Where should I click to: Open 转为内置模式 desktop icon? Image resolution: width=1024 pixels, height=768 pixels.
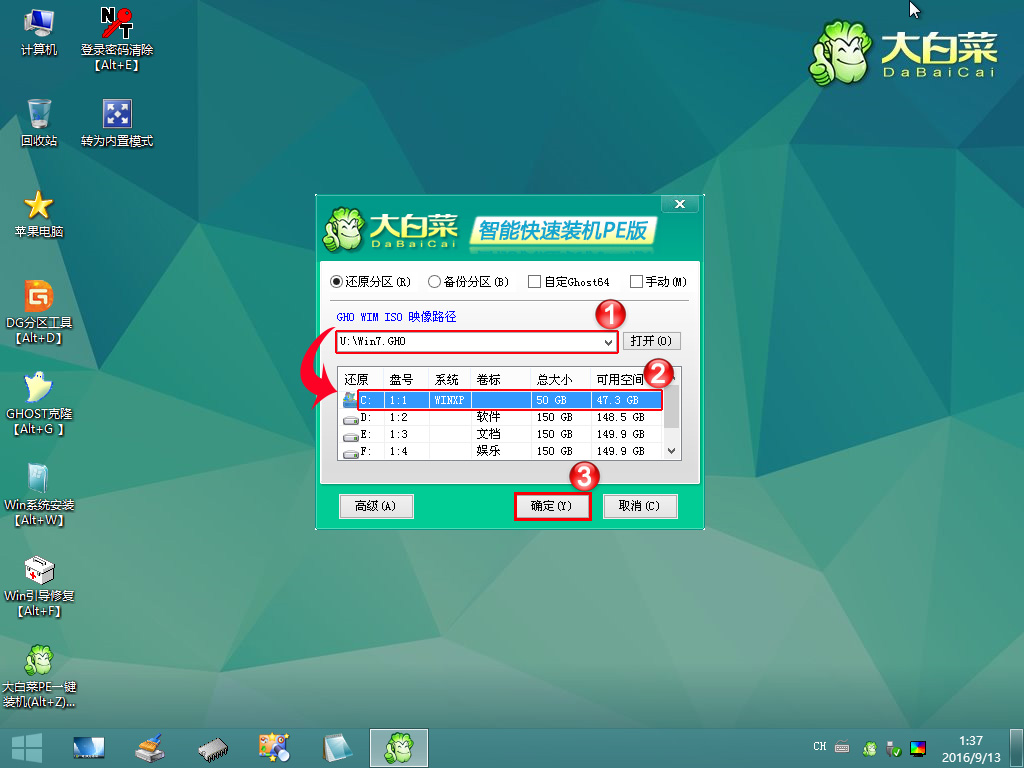coord(116,114)
